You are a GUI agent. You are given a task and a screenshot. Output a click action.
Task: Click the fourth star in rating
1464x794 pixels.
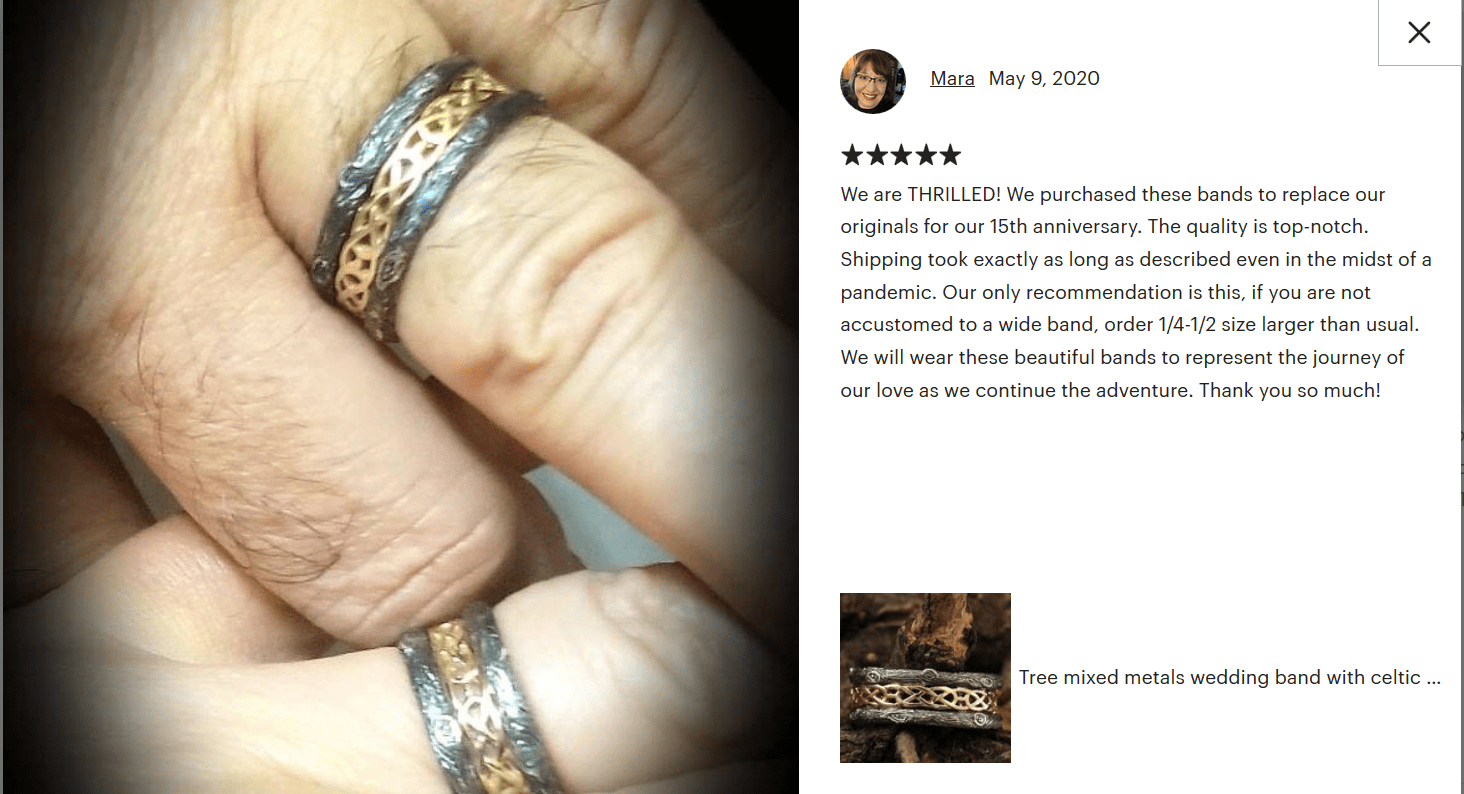click(925, 155)
